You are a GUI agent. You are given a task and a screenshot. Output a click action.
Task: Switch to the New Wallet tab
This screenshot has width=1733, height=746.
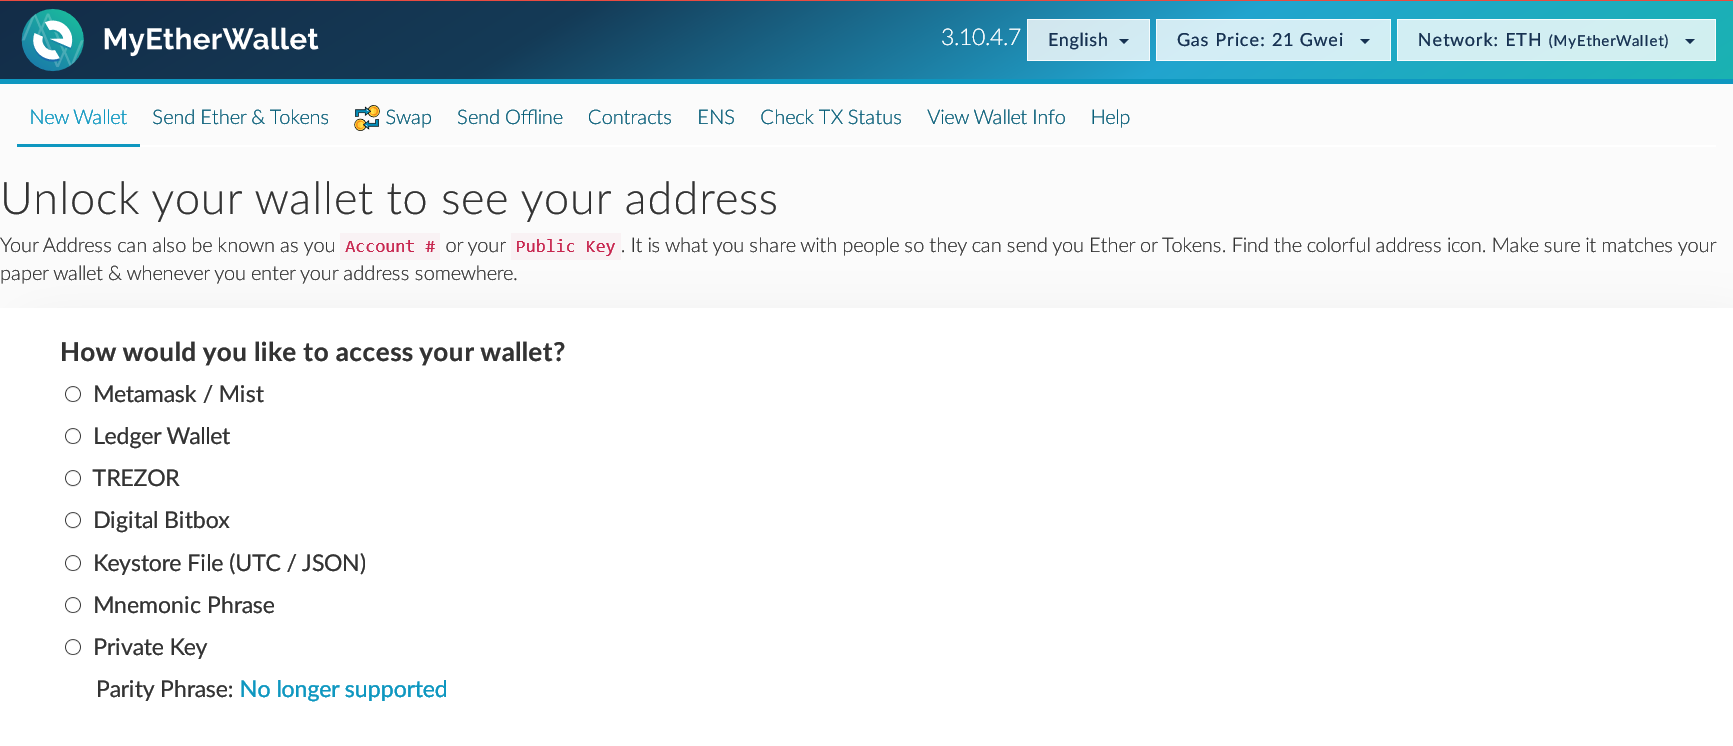click(78, 117)
